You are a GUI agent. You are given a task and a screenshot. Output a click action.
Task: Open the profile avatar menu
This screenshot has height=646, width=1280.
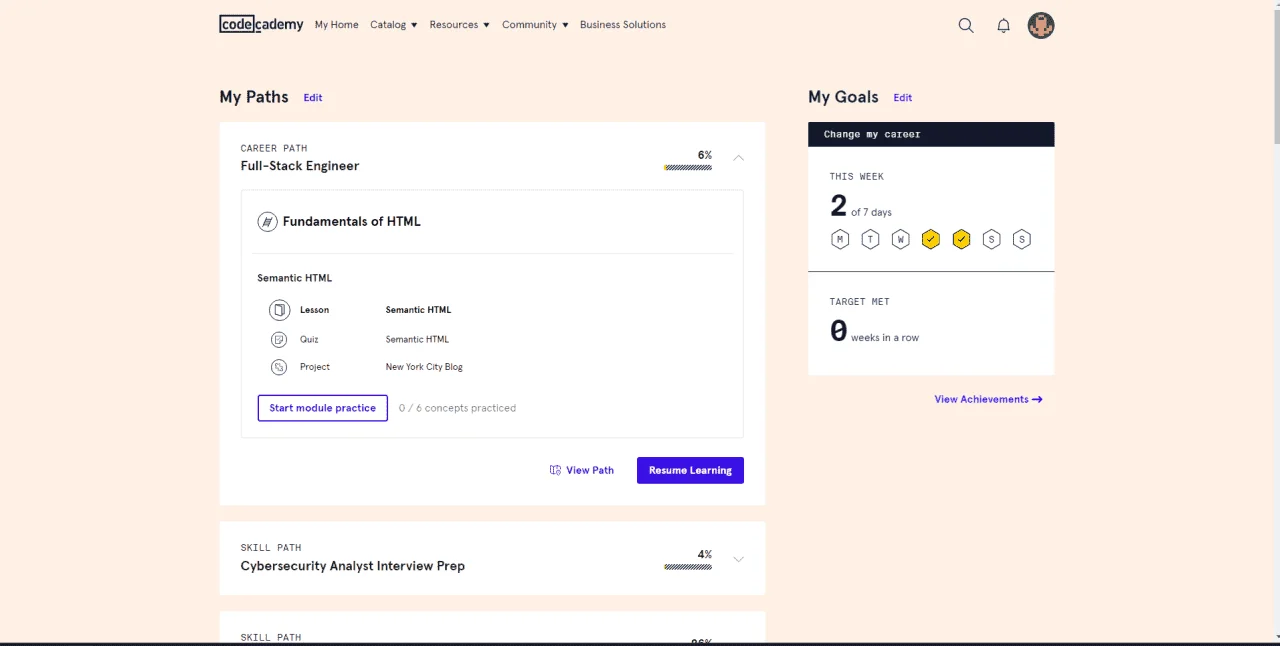(x=1041, y=26)
